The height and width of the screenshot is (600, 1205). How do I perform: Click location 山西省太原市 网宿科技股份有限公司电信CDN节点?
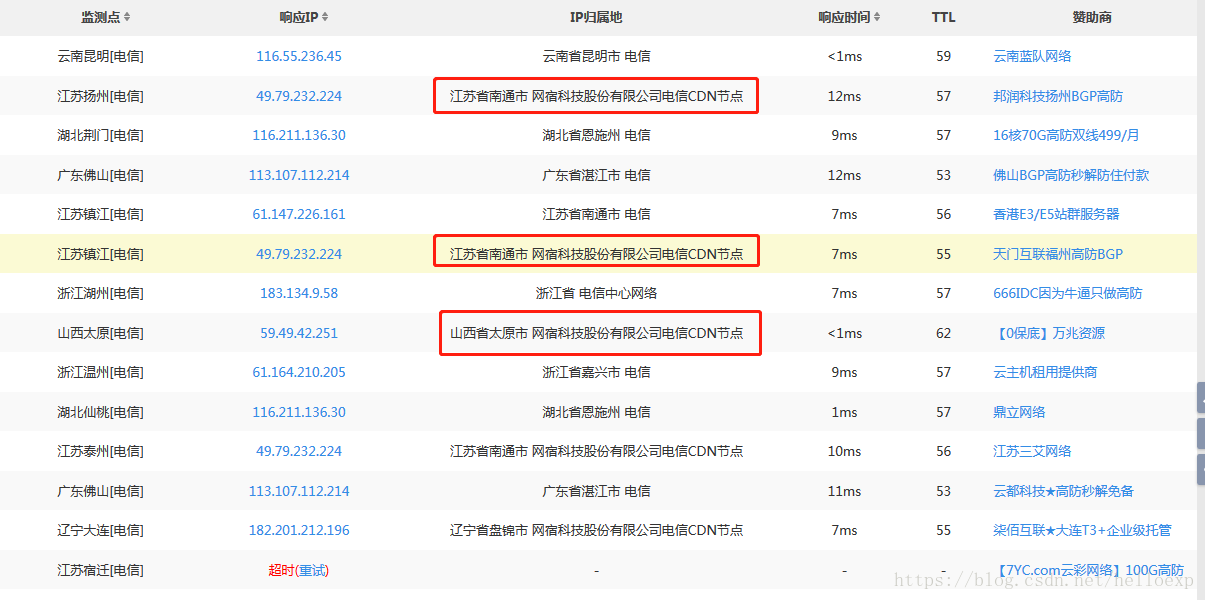click(596, 333)
